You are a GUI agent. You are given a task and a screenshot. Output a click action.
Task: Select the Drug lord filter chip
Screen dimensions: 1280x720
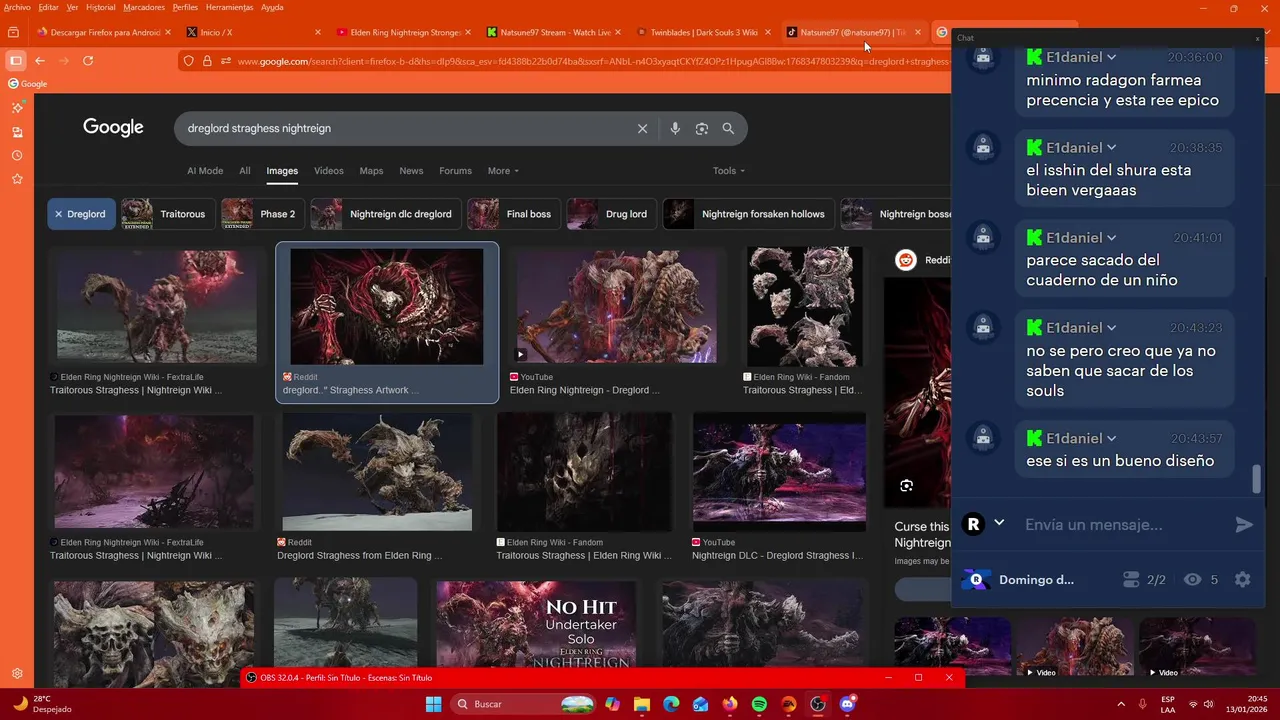[612, 214]
